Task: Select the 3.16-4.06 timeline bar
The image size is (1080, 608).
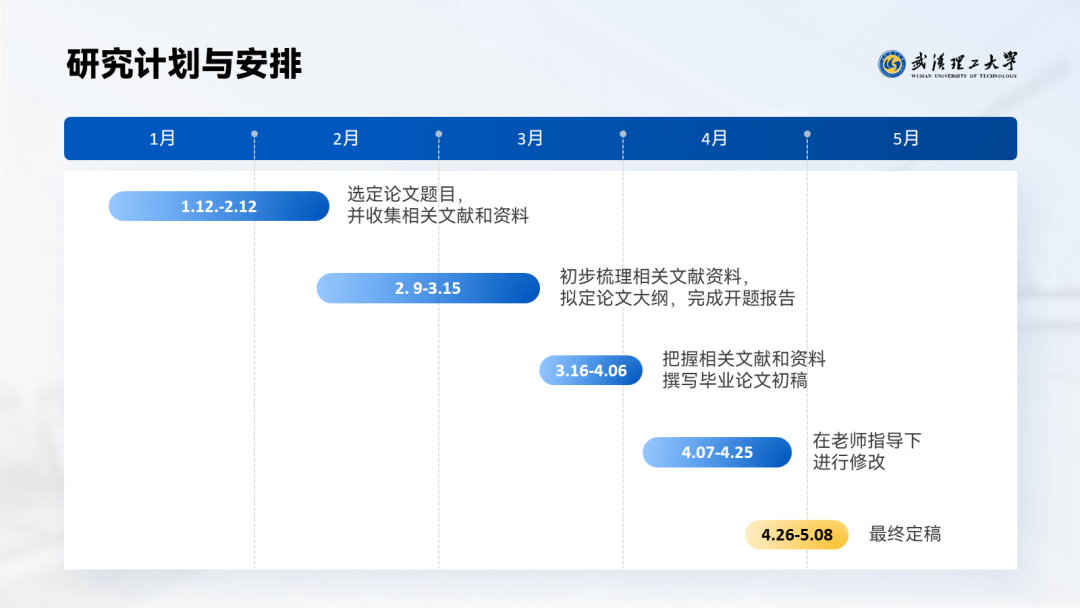Action: 591,370
